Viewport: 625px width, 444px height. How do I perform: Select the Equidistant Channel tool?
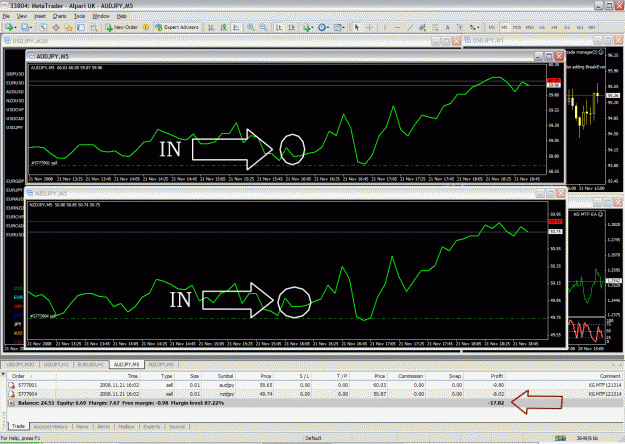point(423,27)
